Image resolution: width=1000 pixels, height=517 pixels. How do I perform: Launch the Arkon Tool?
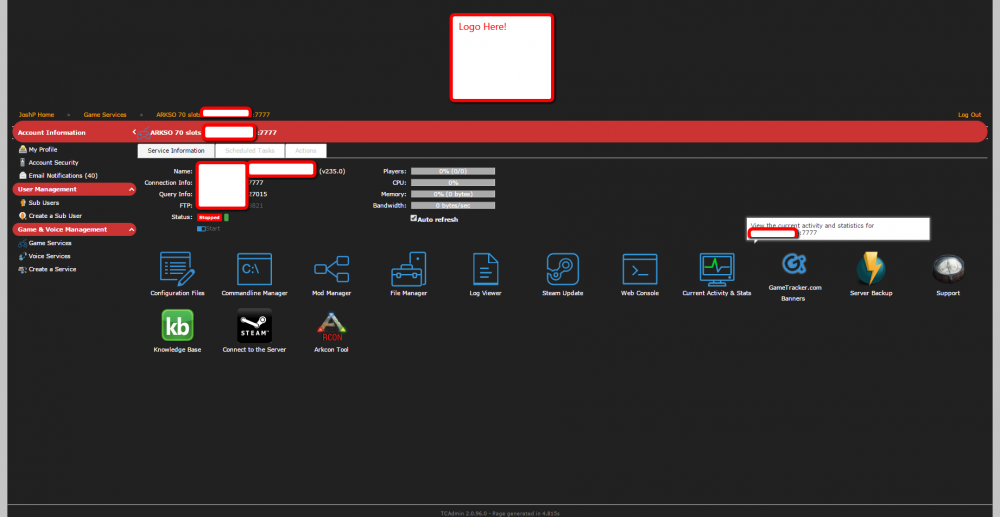331,326
